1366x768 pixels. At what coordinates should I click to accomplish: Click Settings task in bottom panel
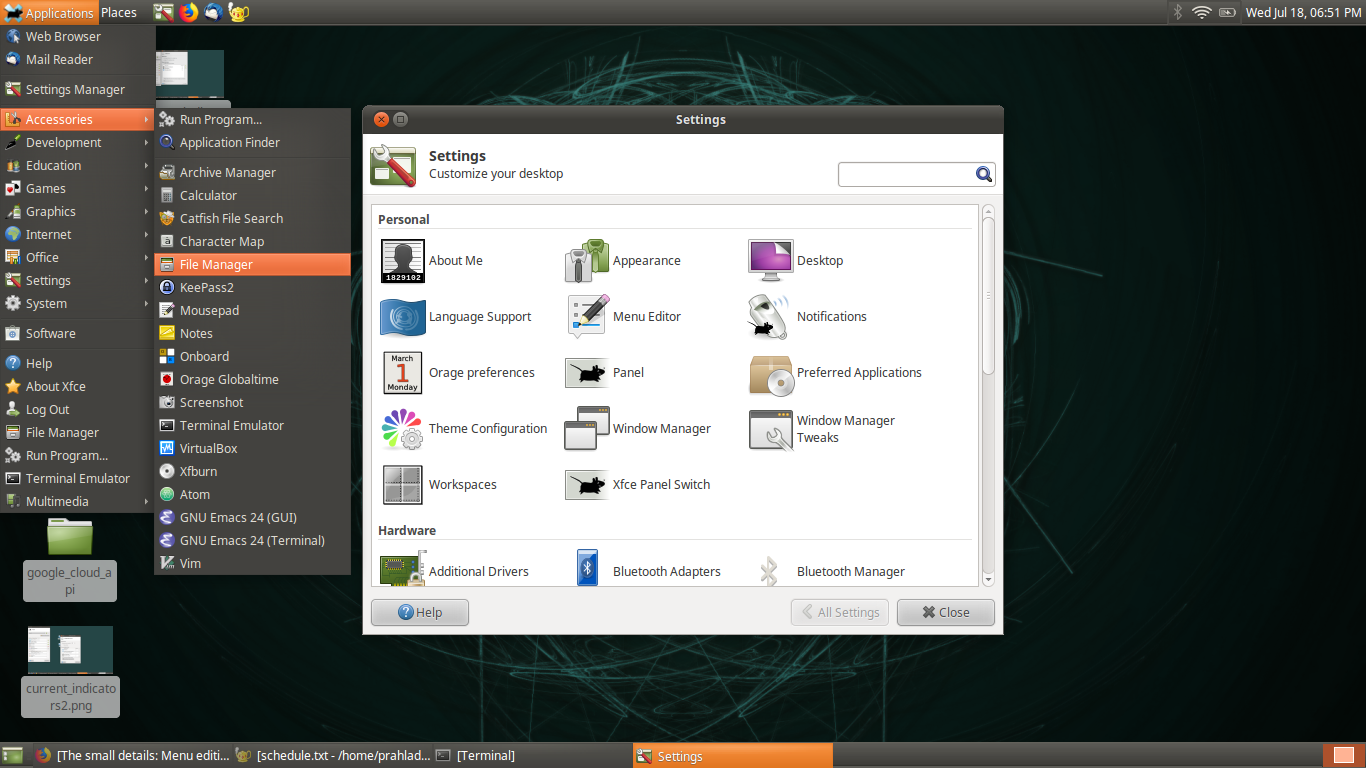click(x=732, y=755)
